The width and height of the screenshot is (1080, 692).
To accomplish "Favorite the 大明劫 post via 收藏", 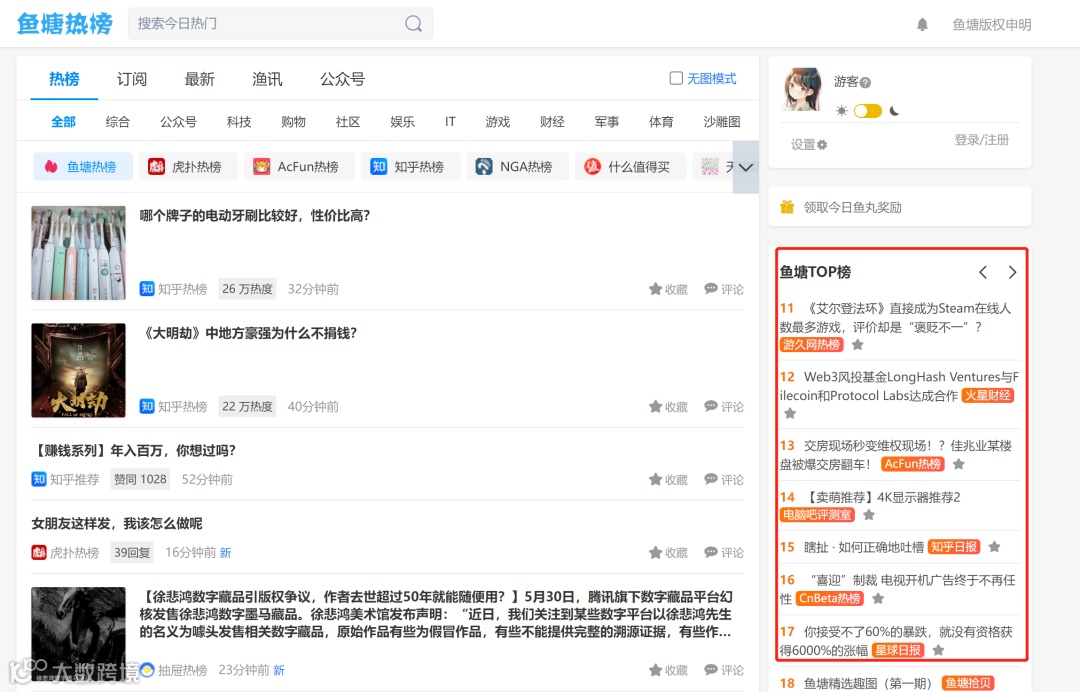I will pyautogui.click(x=668, y=407).
